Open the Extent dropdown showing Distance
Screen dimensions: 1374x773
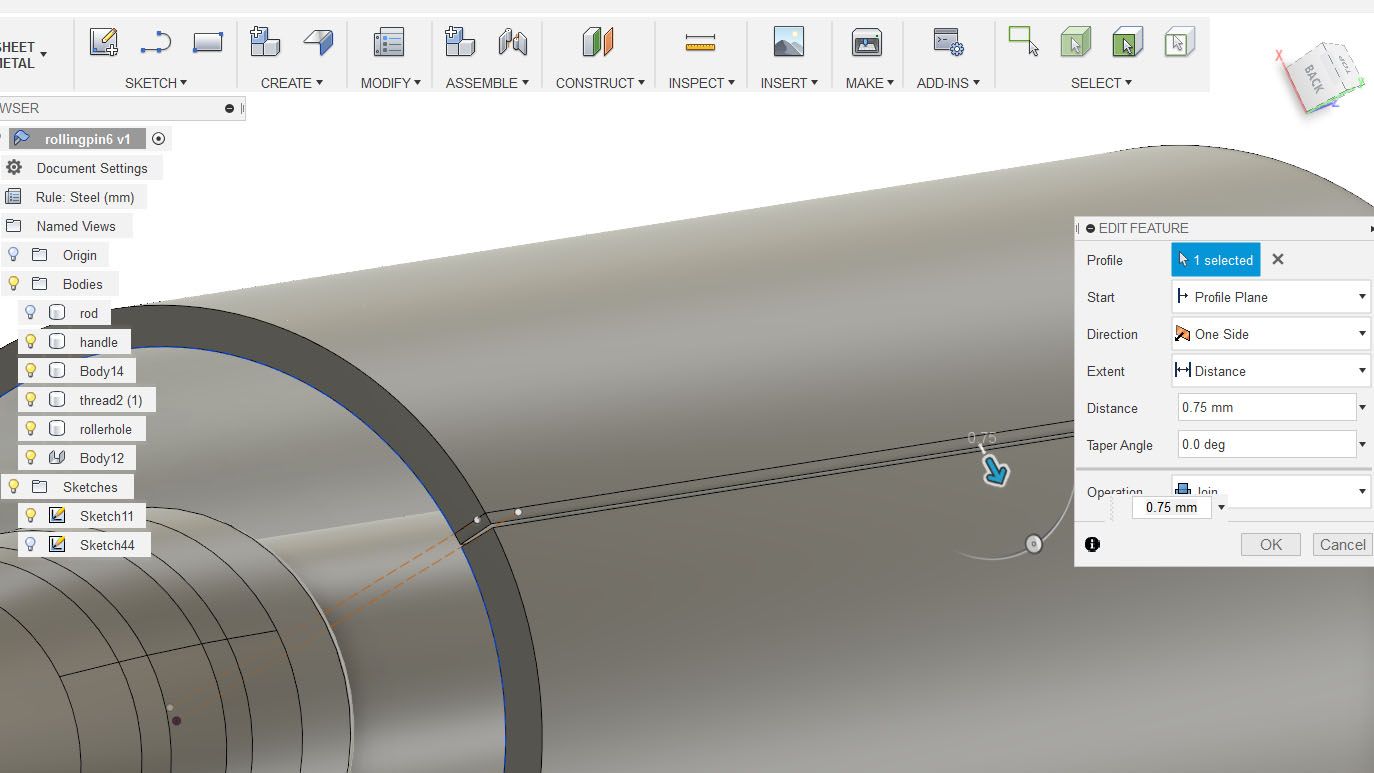coord(1270,371)
